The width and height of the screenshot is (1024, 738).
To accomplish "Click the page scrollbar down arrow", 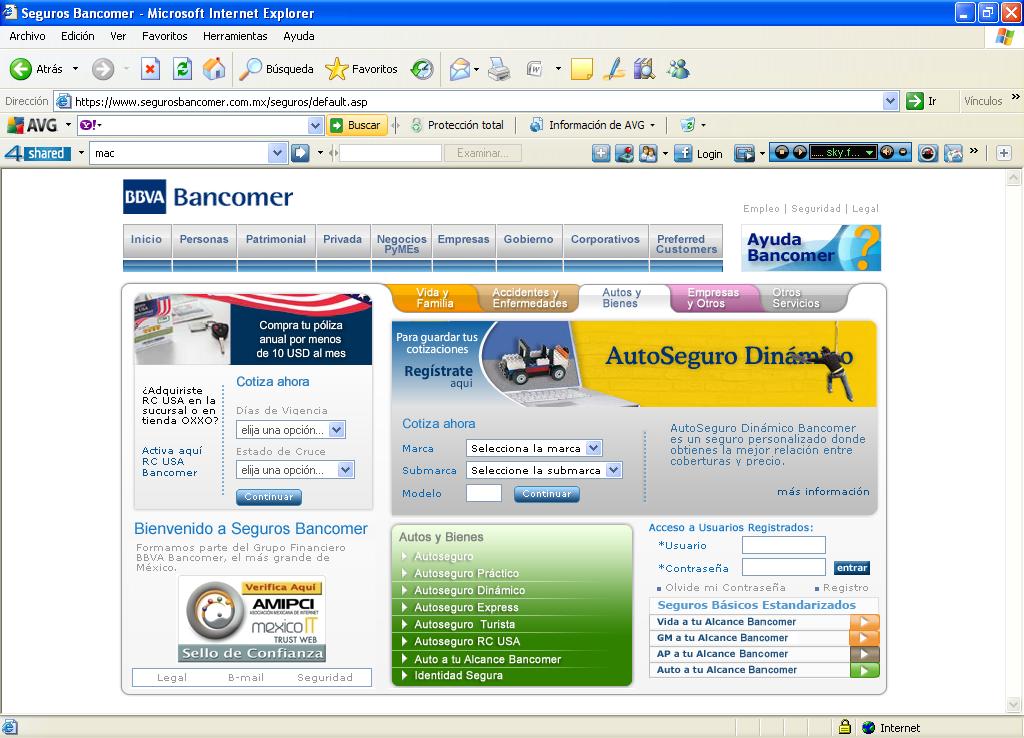I will 1014,705.
